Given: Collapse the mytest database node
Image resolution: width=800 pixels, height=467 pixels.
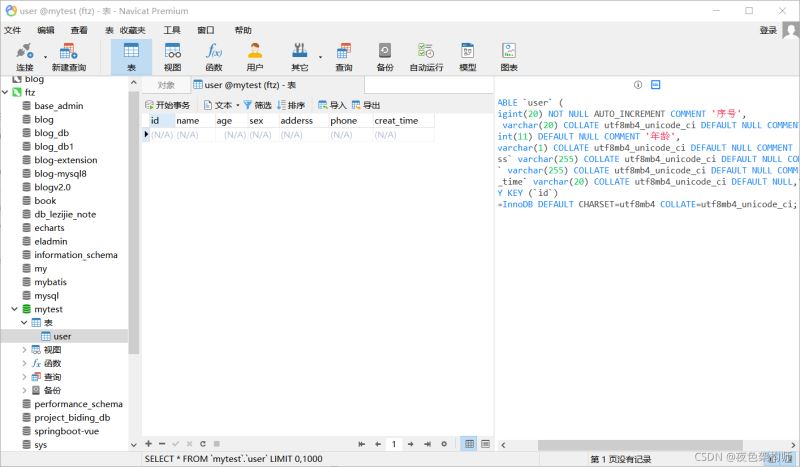Looking at the screenshot, I should coord(14,309).
